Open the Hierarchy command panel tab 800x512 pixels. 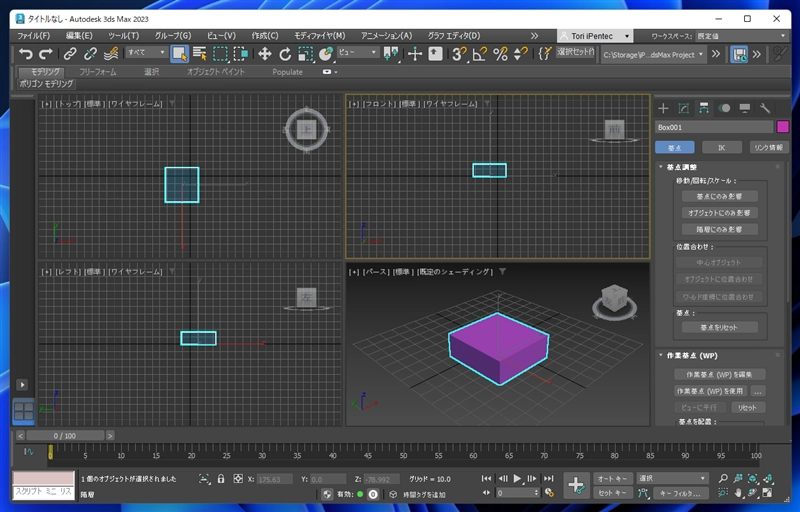704,108
